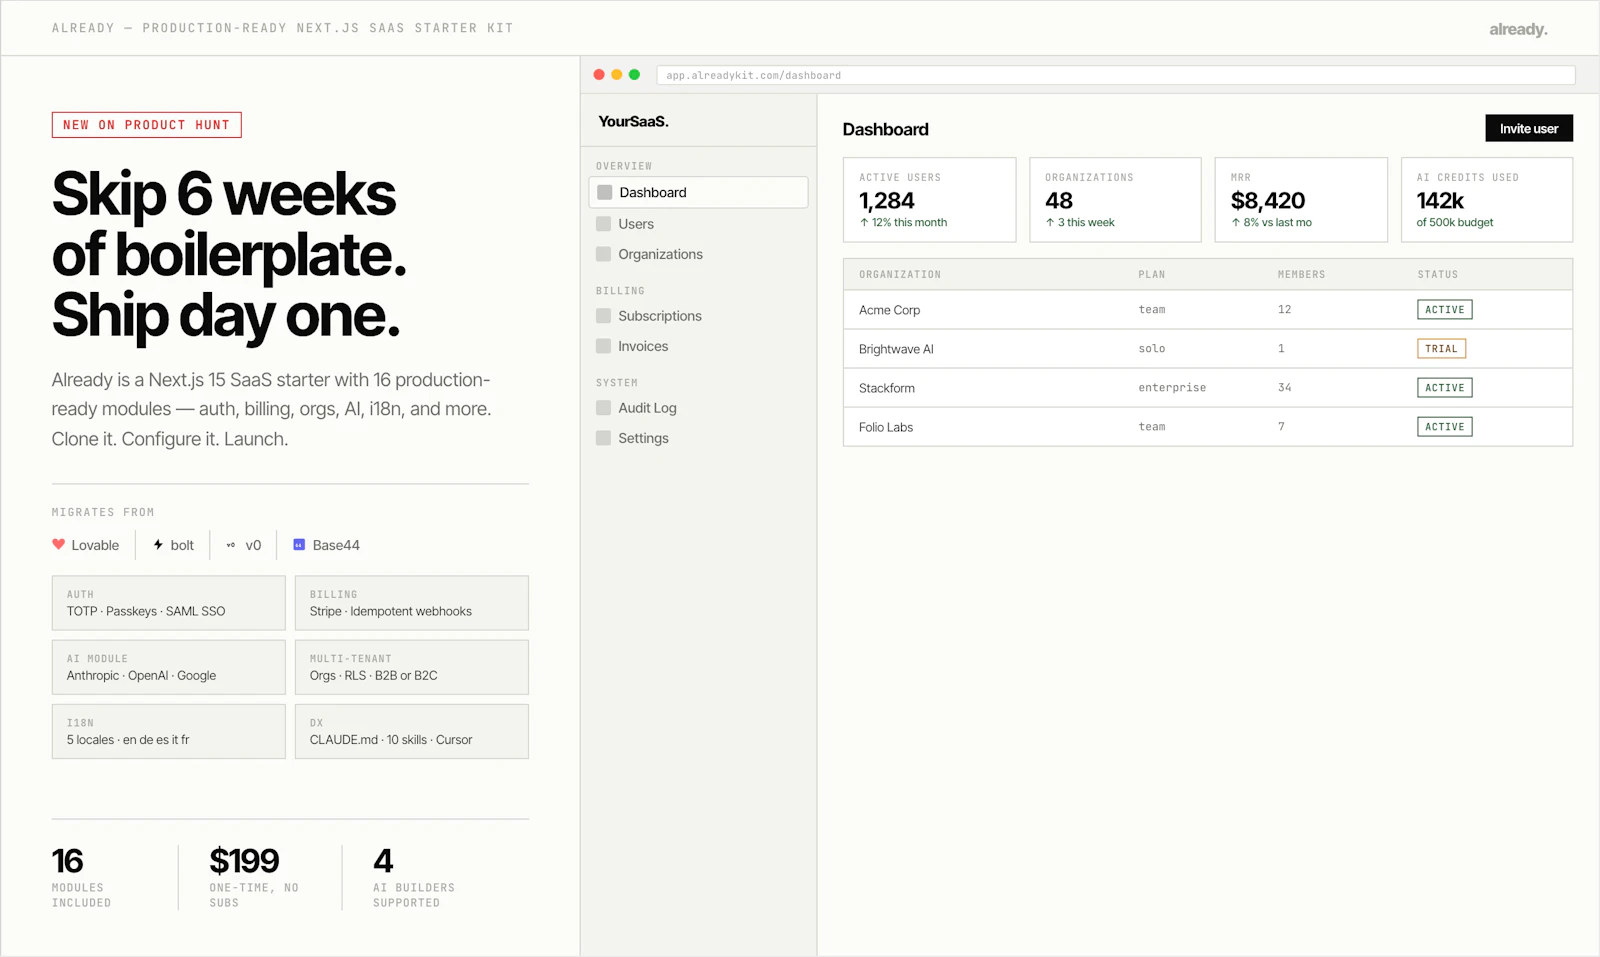Select the MRR stat card showing $8,420
Image resolution: width=1600 pixels, height=957 pixels.
(x=1302, y=200)
